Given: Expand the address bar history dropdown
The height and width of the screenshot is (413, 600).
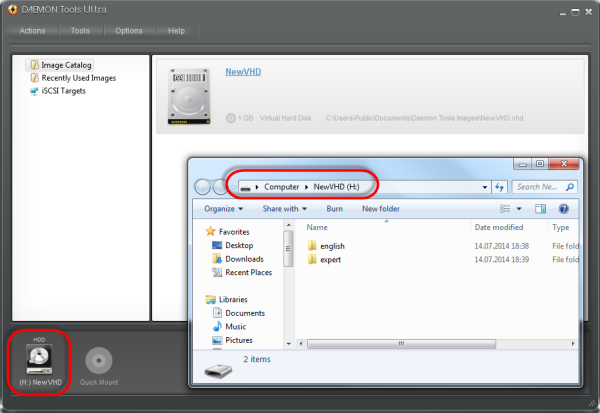Looking at the screenshot, I should (x=484, y=187).
